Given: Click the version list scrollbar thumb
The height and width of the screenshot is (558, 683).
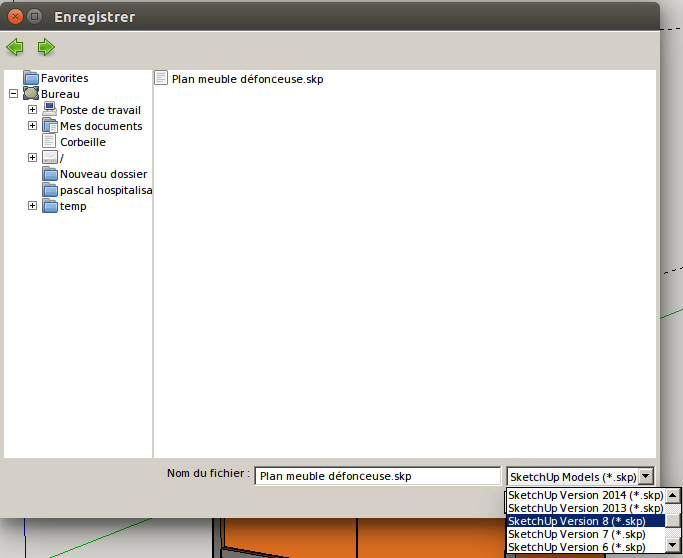Looking at the screenshot, I should (673, 521).
